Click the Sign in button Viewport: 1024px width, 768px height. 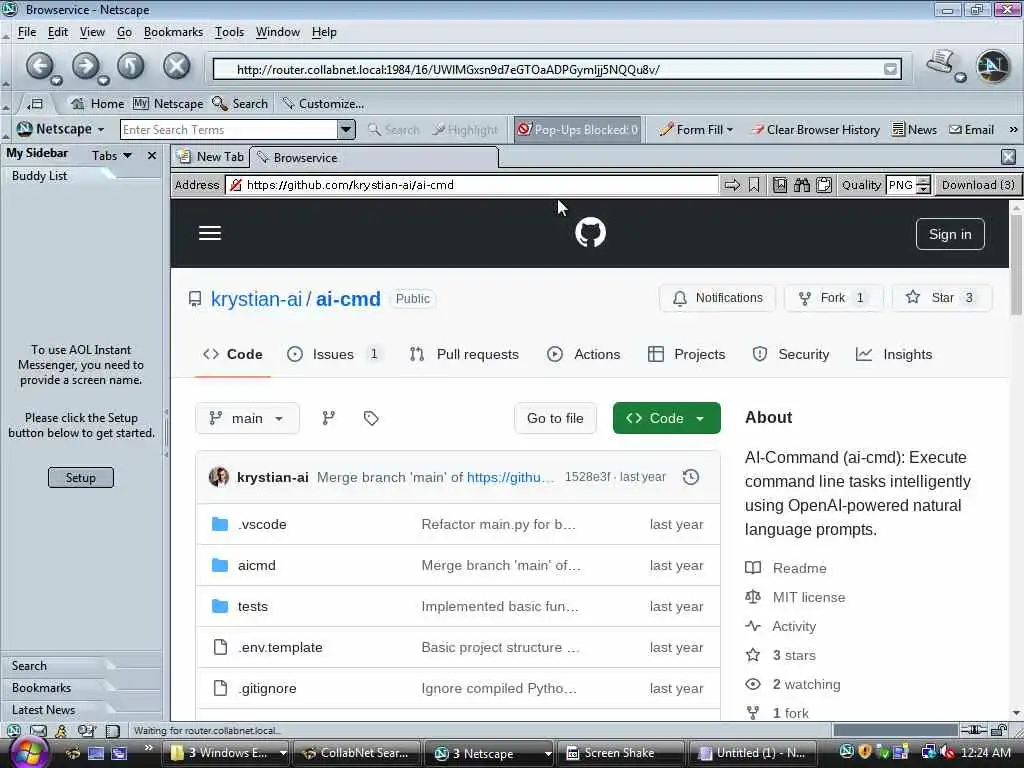(950, 234)
